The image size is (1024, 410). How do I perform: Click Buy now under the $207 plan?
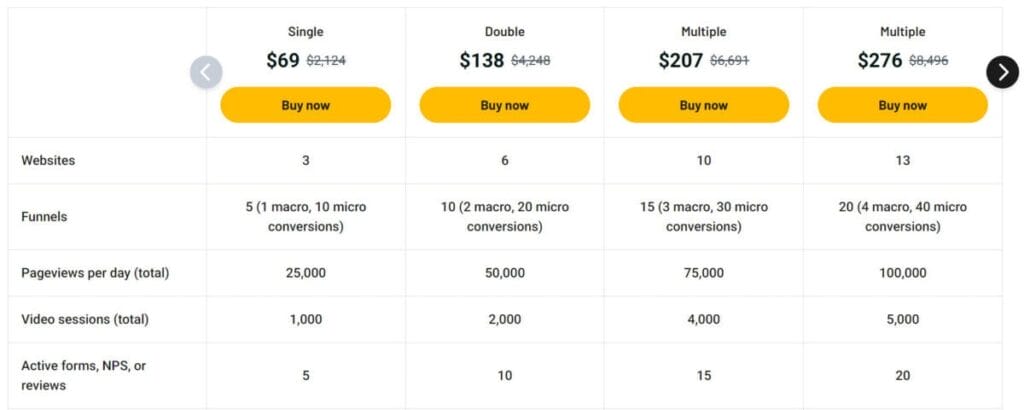click(703, 105)
